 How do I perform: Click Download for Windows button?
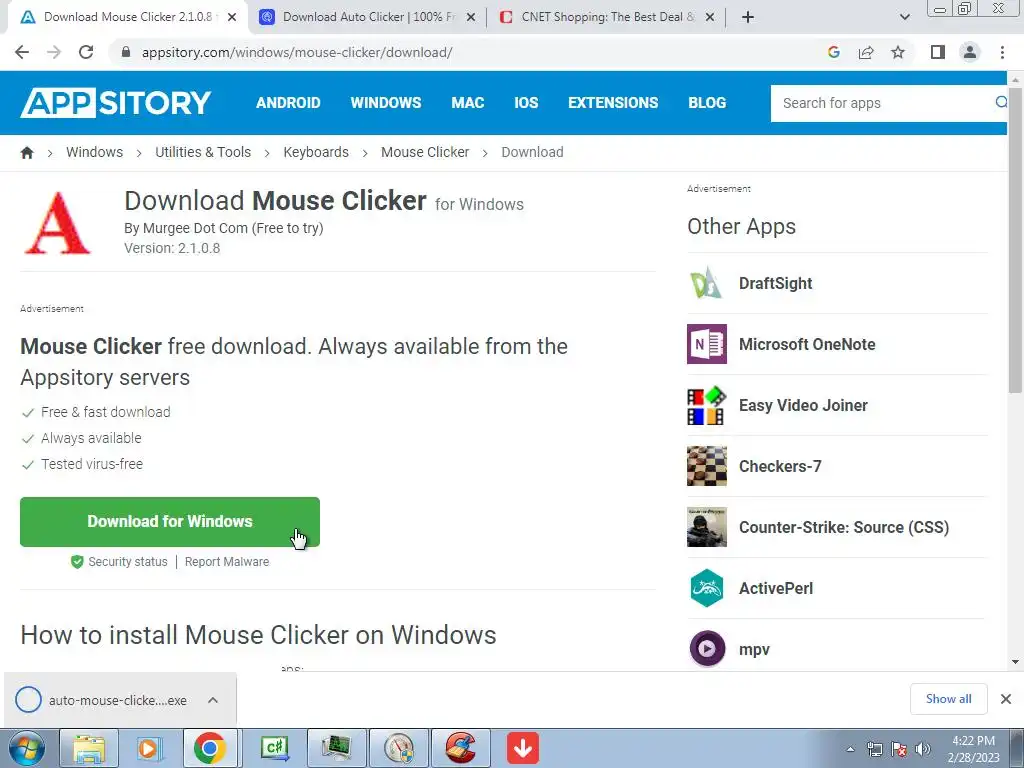pos(170,522)
